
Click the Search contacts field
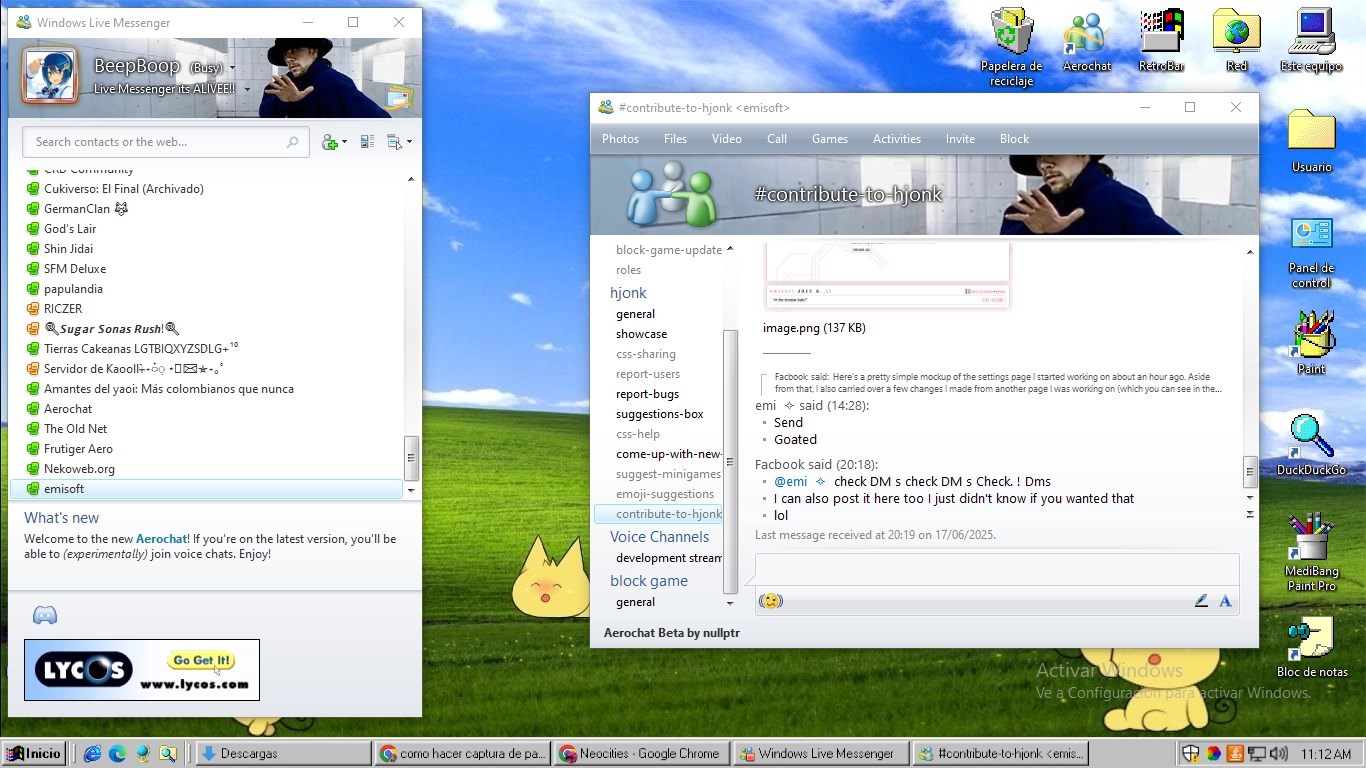(x=165, y=142)
